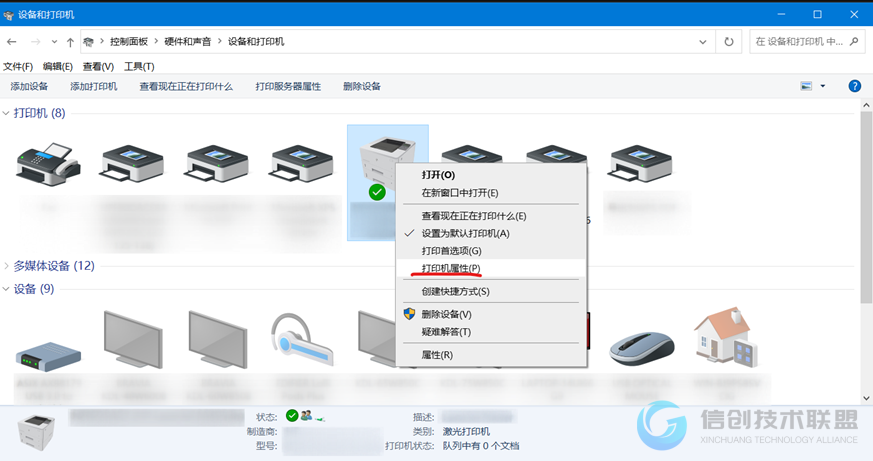873x461 pixels.
Task: Click the search magnifier icon
Action: point(854,41)
